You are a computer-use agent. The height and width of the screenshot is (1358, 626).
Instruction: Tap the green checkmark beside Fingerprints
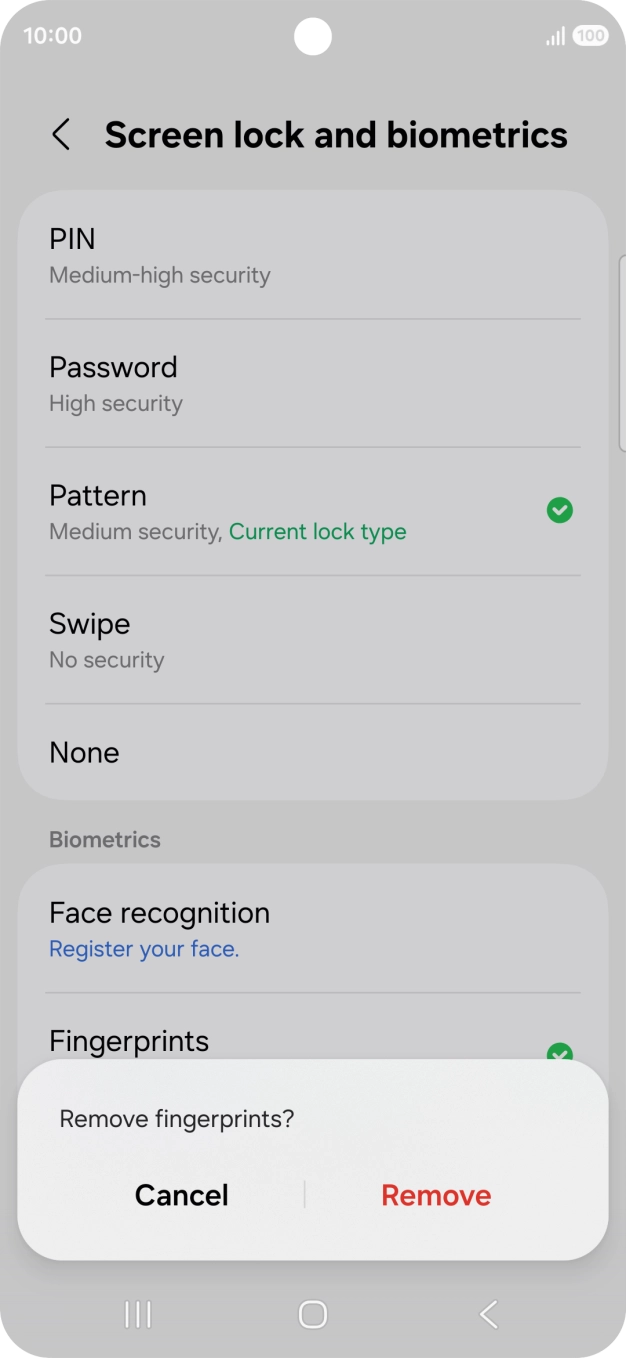pyautogui.click(x=560, y=1051)
